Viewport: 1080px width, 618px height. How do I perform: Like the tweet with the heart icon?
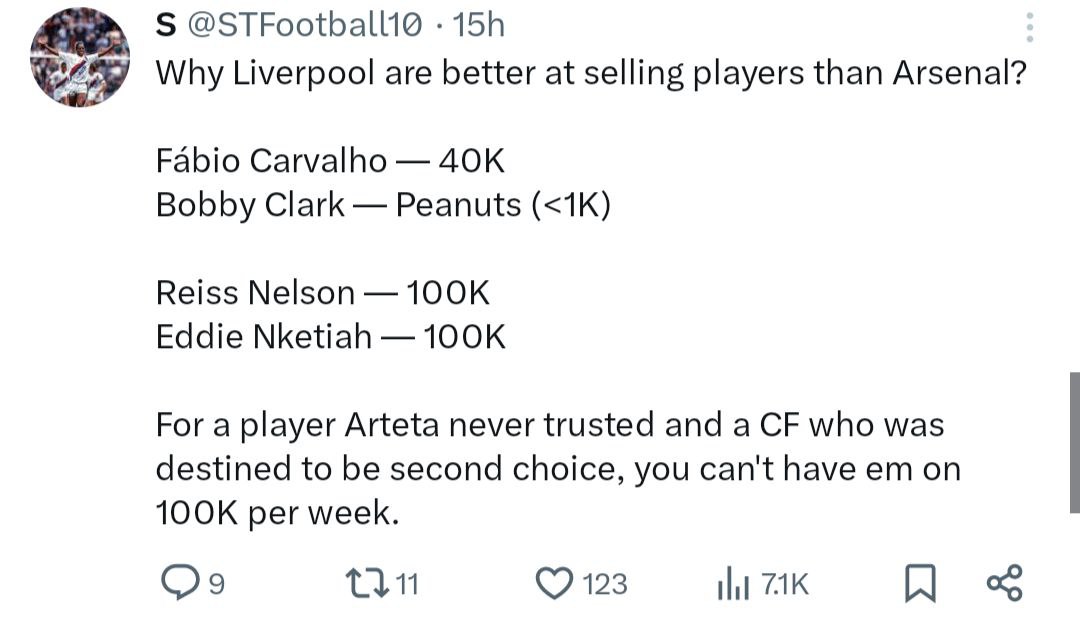point(553,583)
